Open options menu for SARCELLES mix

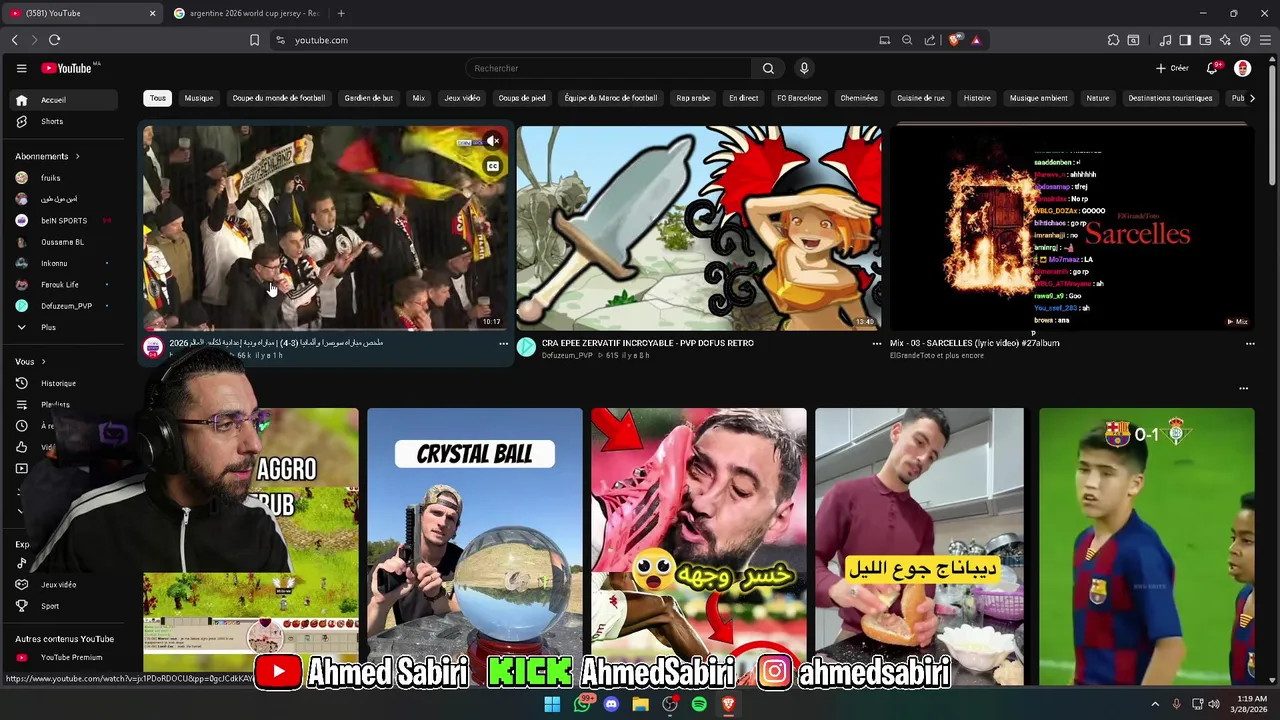(x=1250, y=344)
